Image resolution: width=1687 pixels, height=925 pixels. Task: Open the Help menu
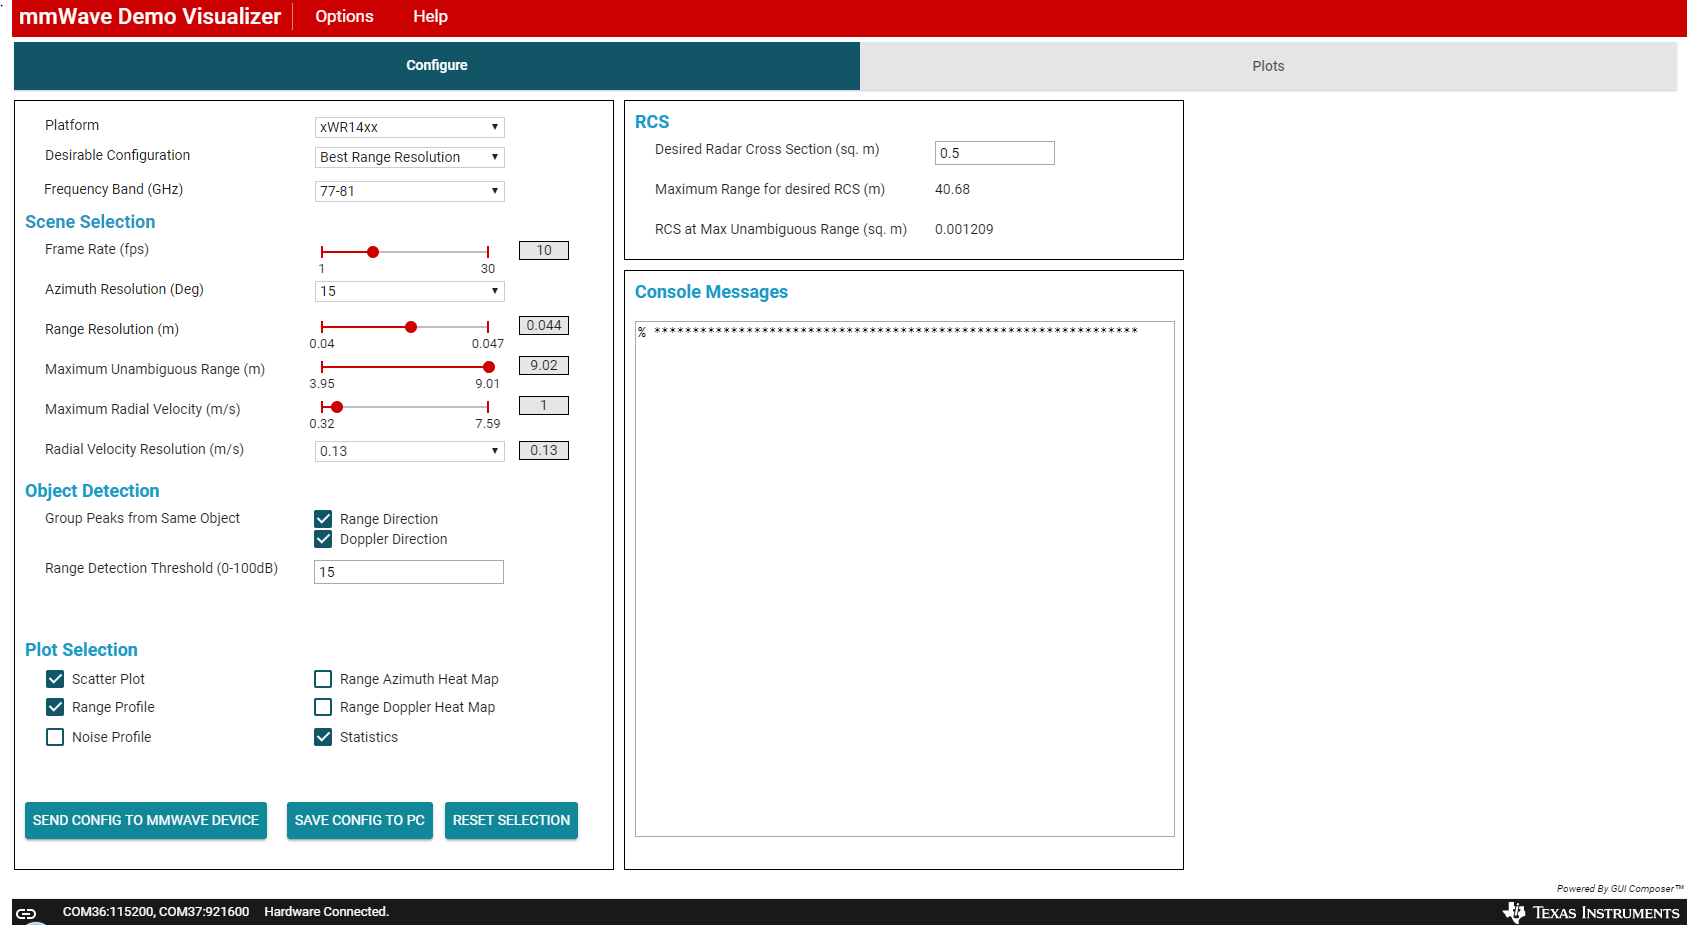(x=430, y=16)
